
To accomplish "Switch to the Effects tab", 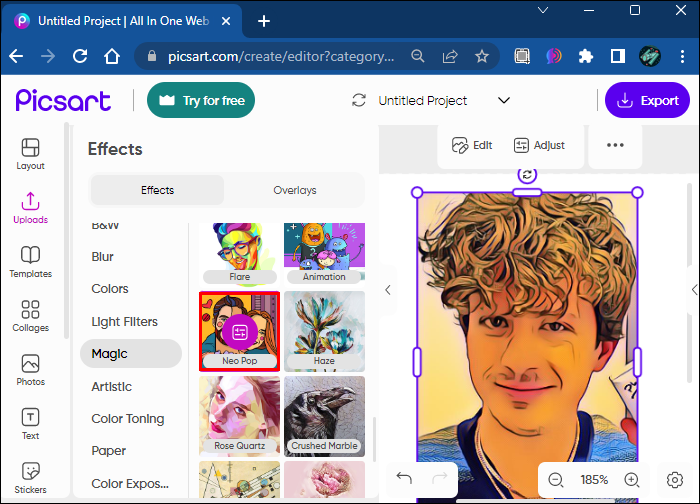I will pyautogui.click(x=157, y=190).
